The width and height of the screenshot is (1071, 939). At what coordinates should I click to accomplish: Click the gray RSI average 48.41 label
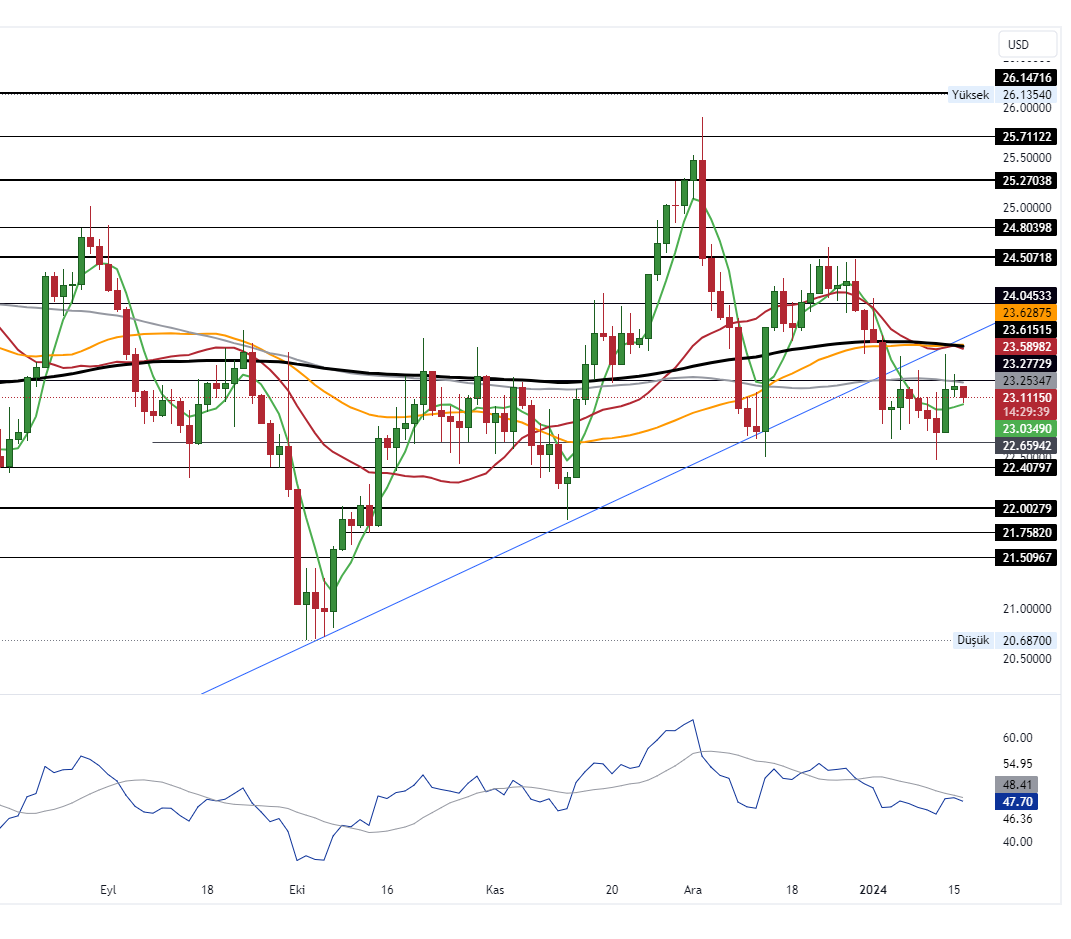point(1017,785)
